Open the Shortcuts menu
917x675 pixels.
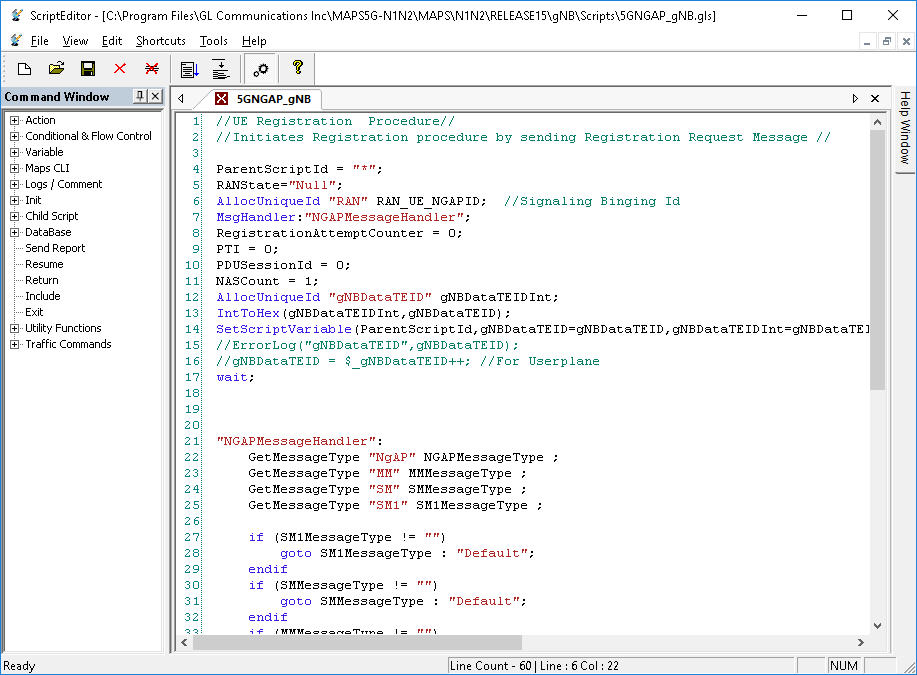tap(161, 41)
